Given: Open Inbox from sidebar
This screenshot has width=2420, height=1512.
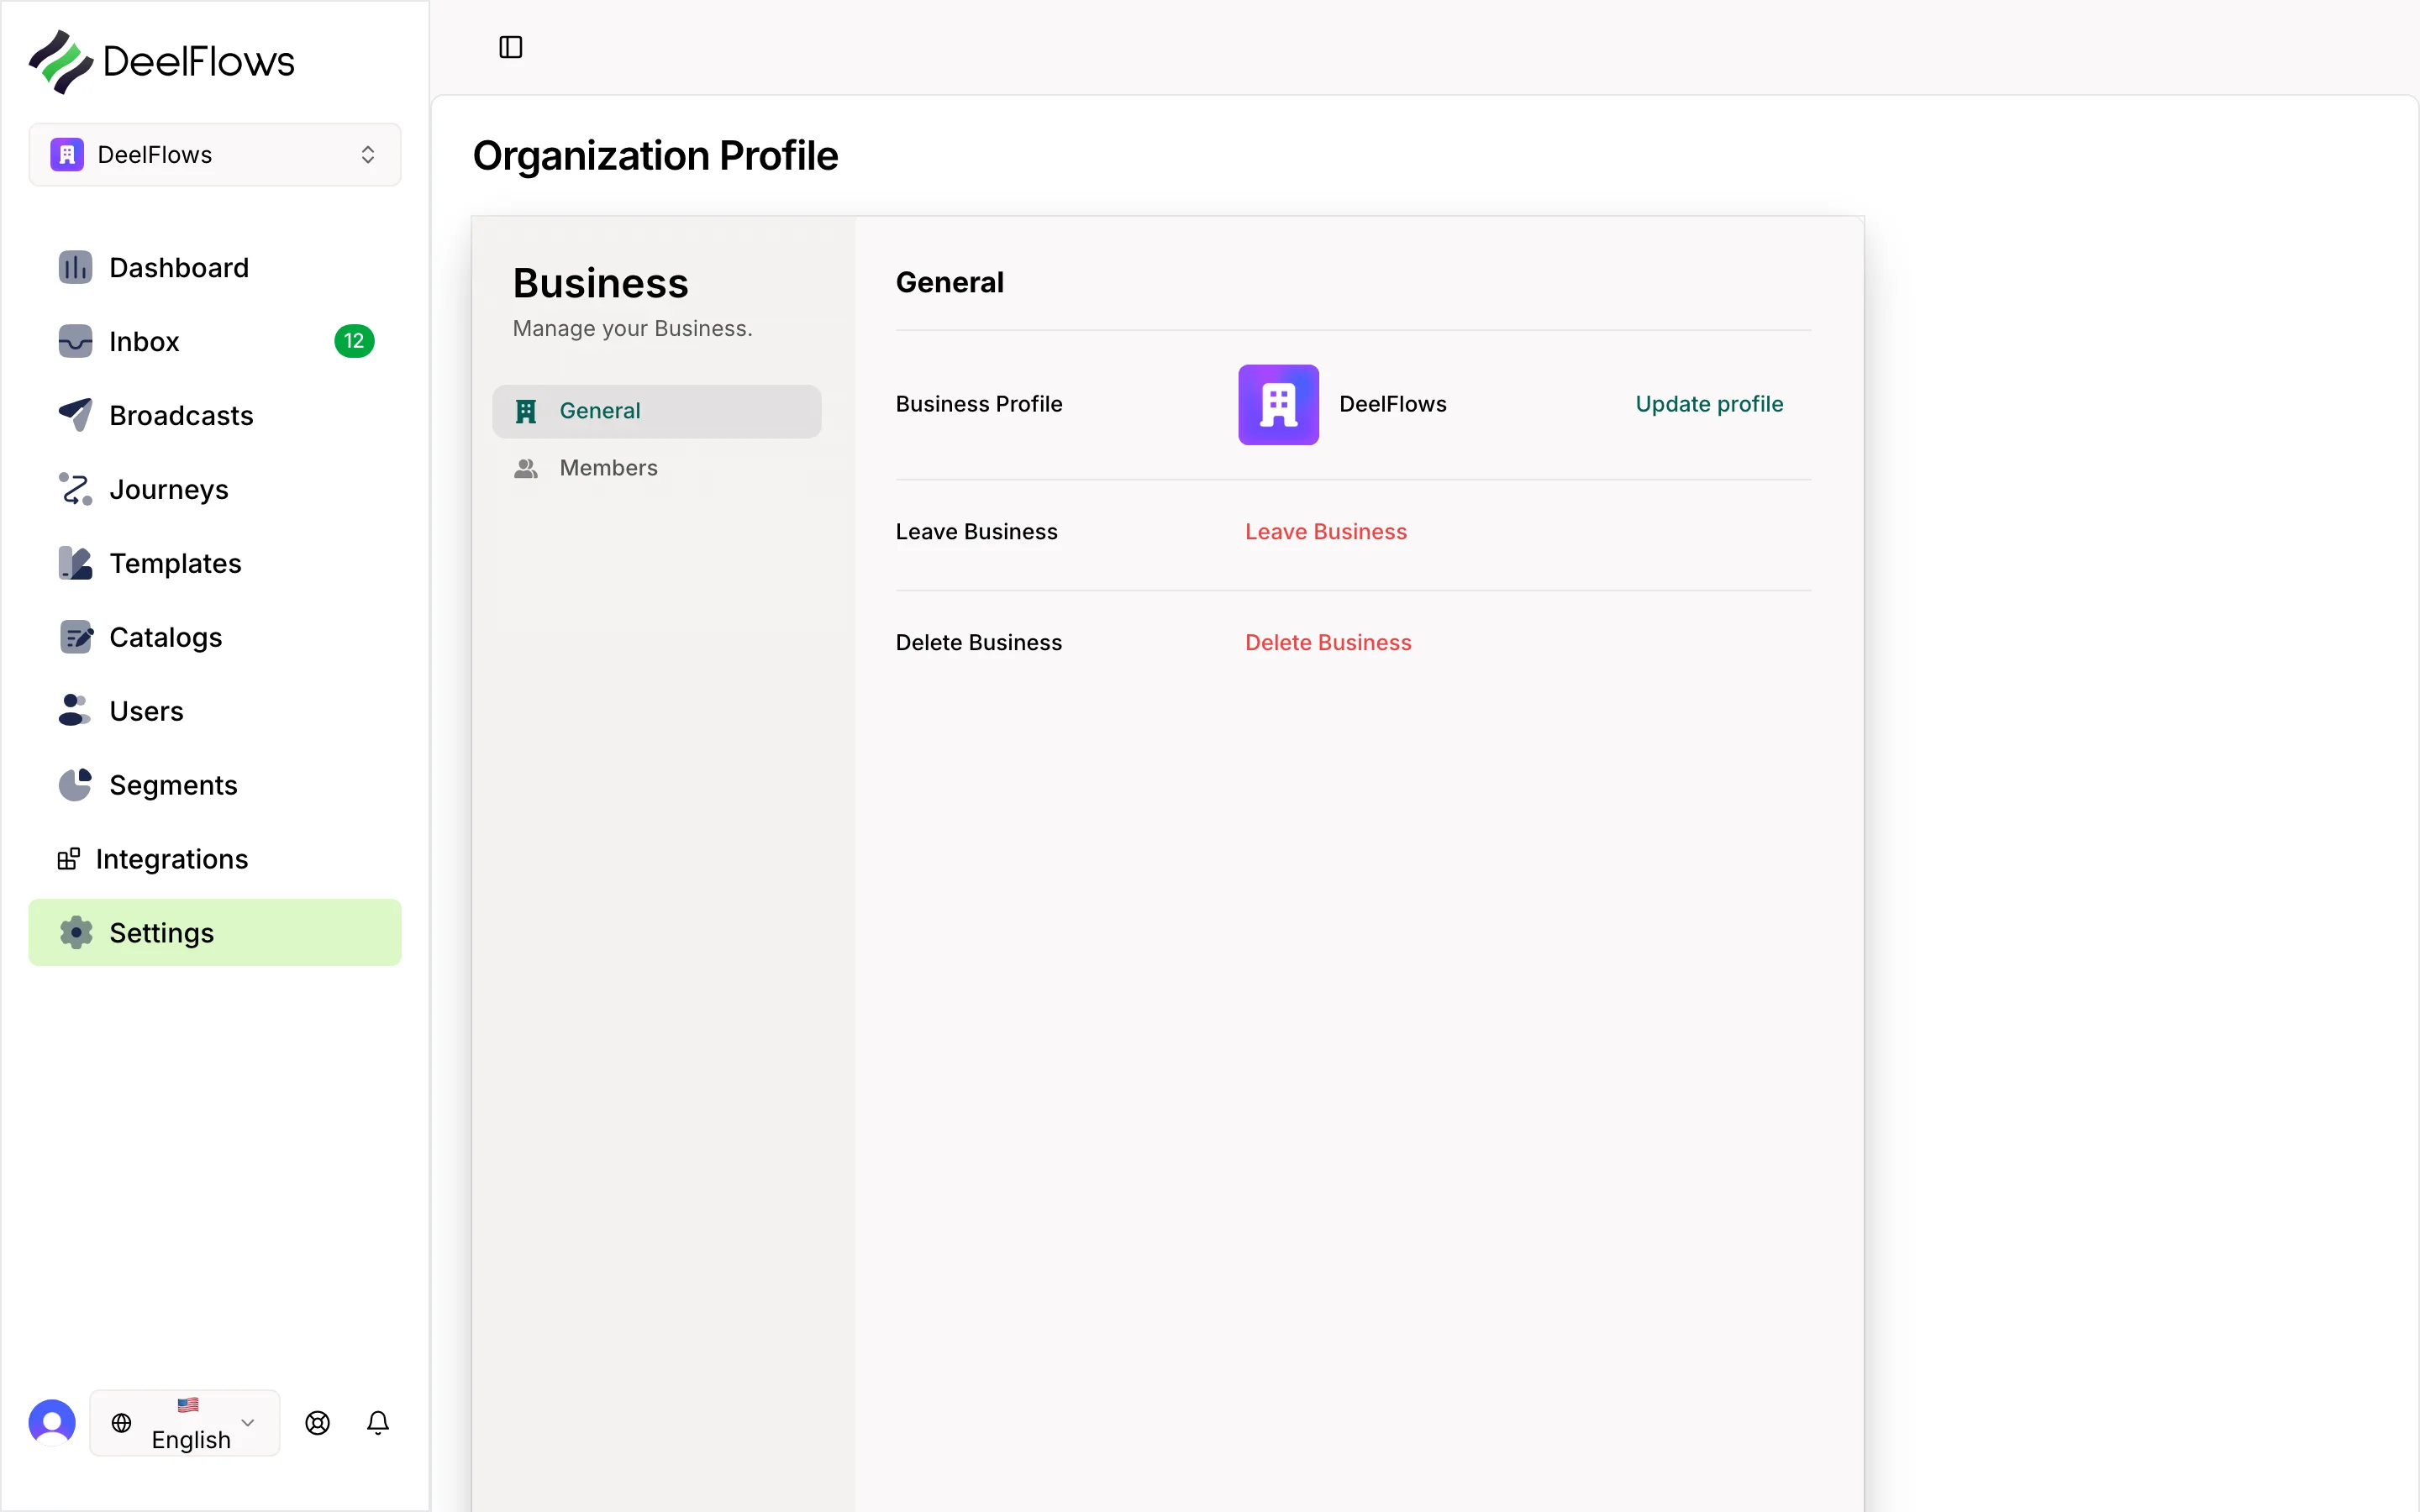Looking at the screenshot, I should (x=215, y=341).
